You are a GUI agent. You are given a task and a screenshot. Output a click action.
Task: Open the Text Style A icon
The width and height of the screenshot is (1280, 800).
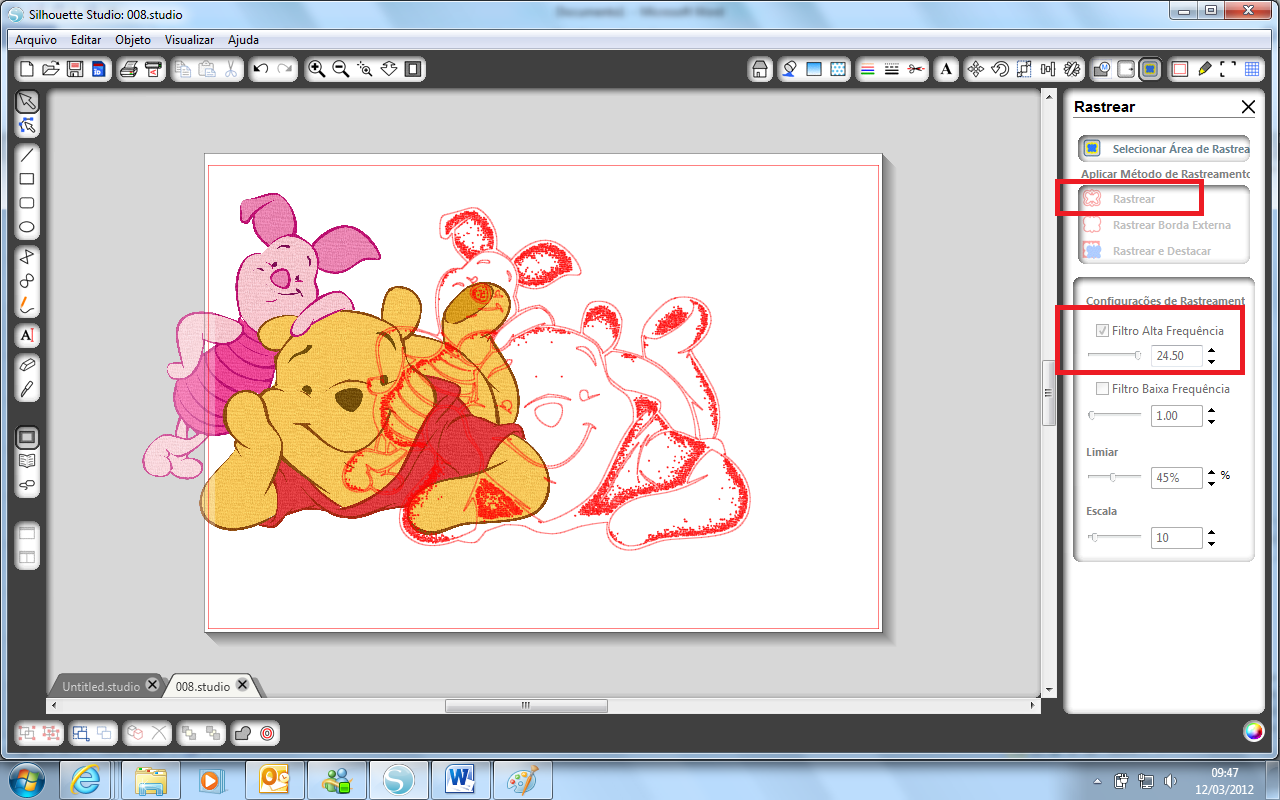pyautogui.click(x=946, y=69)
